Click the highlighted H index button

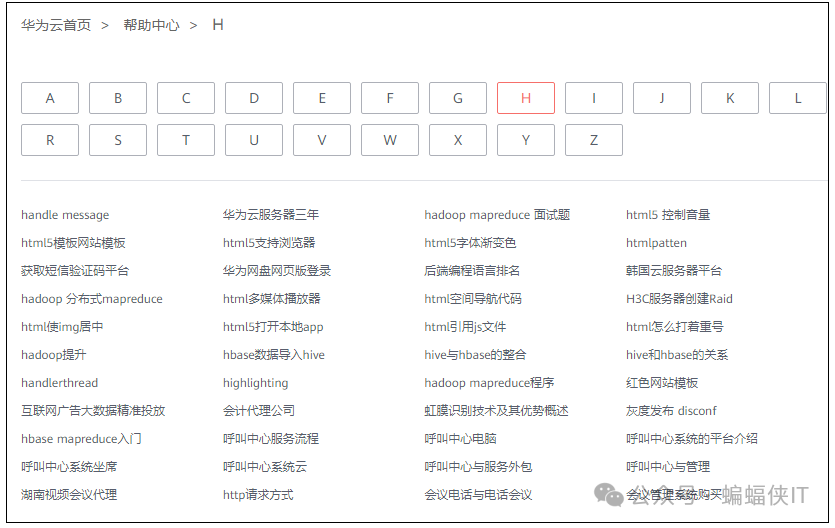click(526, 98)
